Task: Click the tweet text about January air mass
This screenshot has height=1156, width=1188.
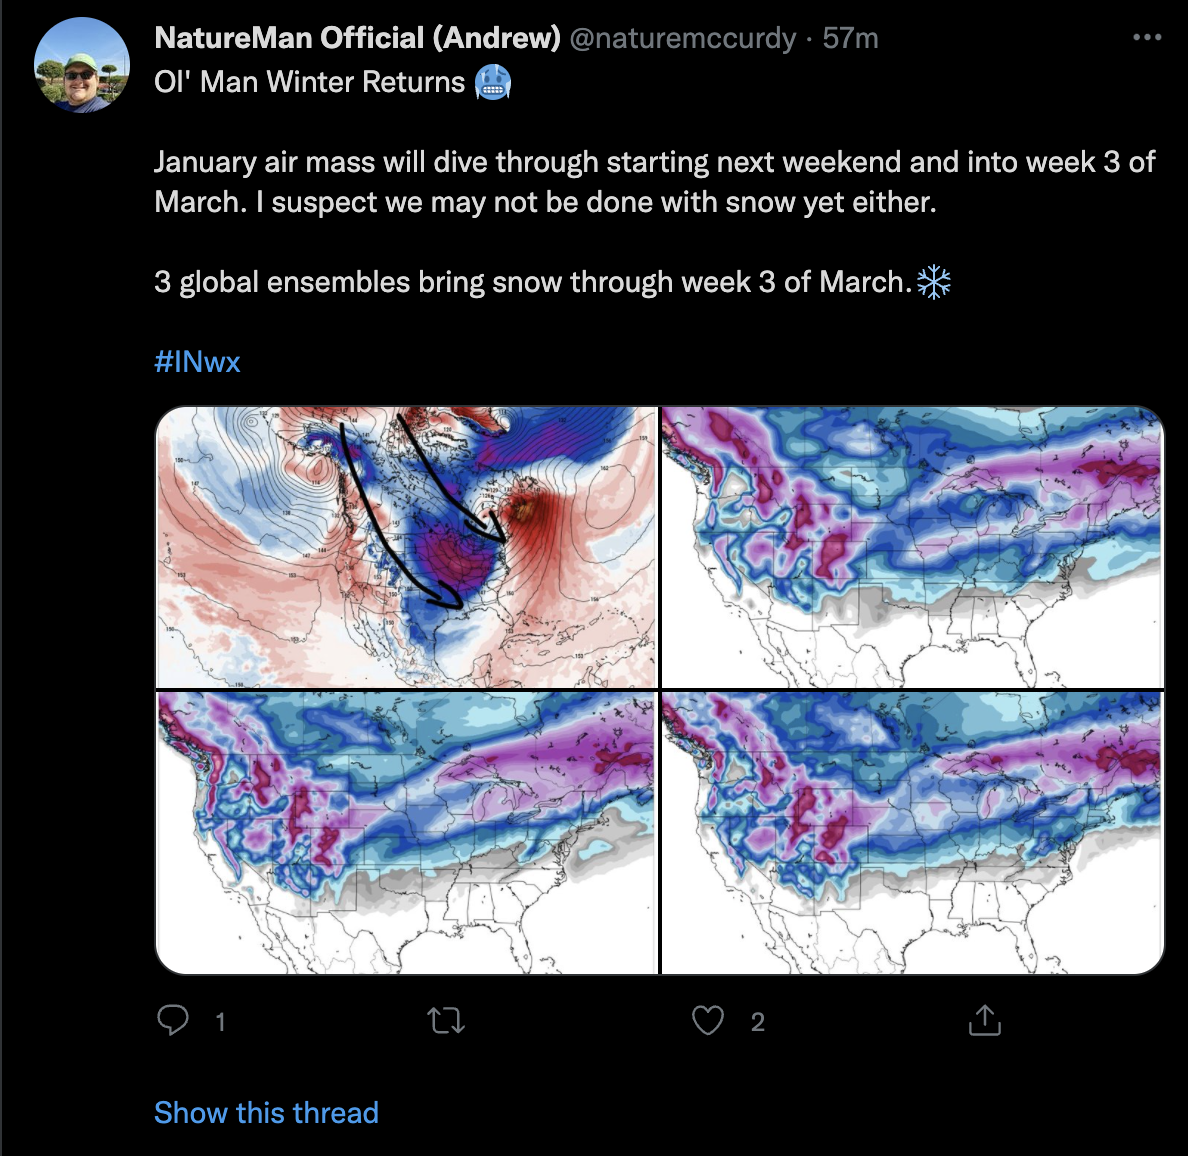Action: (x=655, y=182)
